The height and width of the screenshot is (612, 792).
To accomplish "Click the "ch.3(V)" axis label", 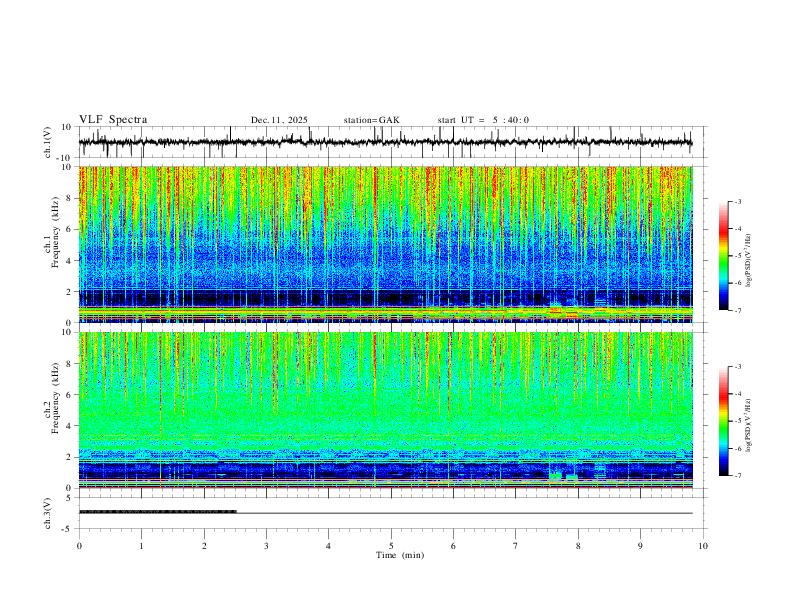I will (48, 514).
